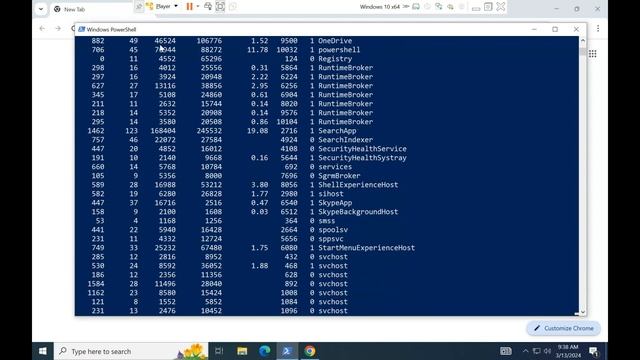Click the VMware network adapter icon
This screenshot has height=360, width=640.
[439, 7]
